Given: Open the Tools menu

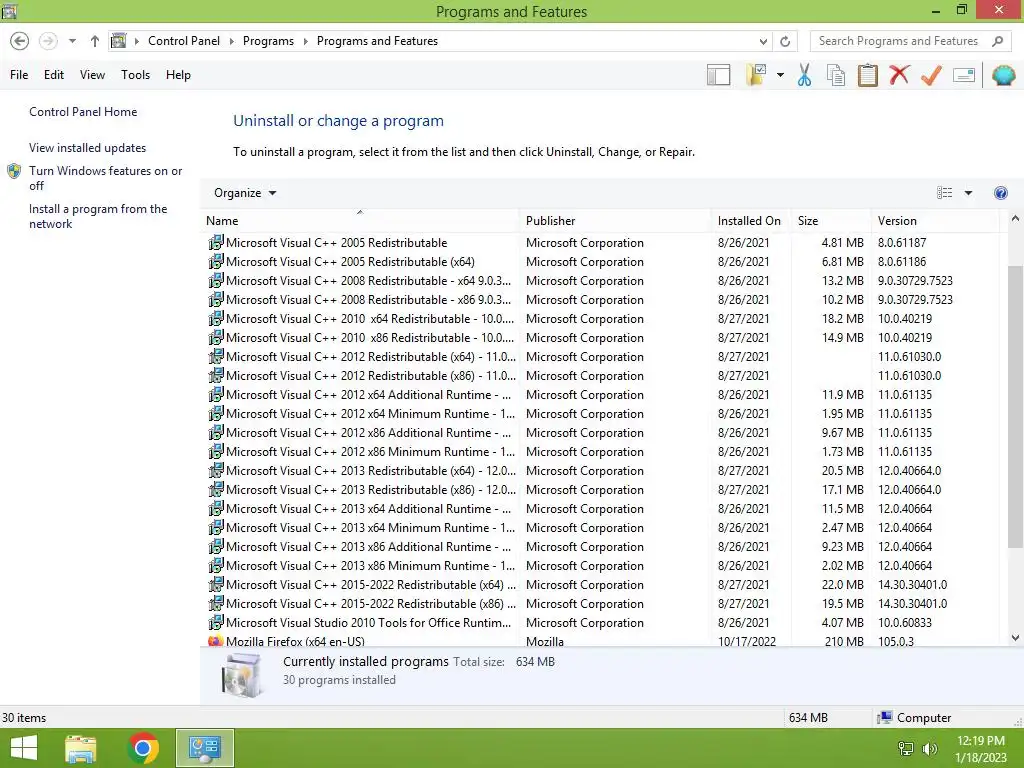Looking at the screenshot, I should click(135, 74).
